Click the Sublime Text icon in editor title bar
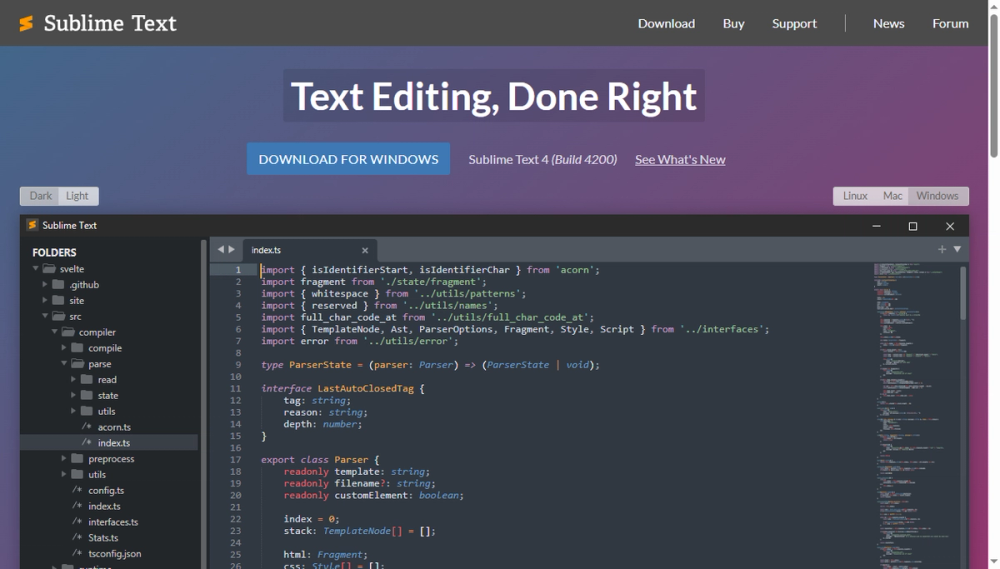Viewport: 1000px width, 569px height. pyautogui.click(x=32, y=225)
